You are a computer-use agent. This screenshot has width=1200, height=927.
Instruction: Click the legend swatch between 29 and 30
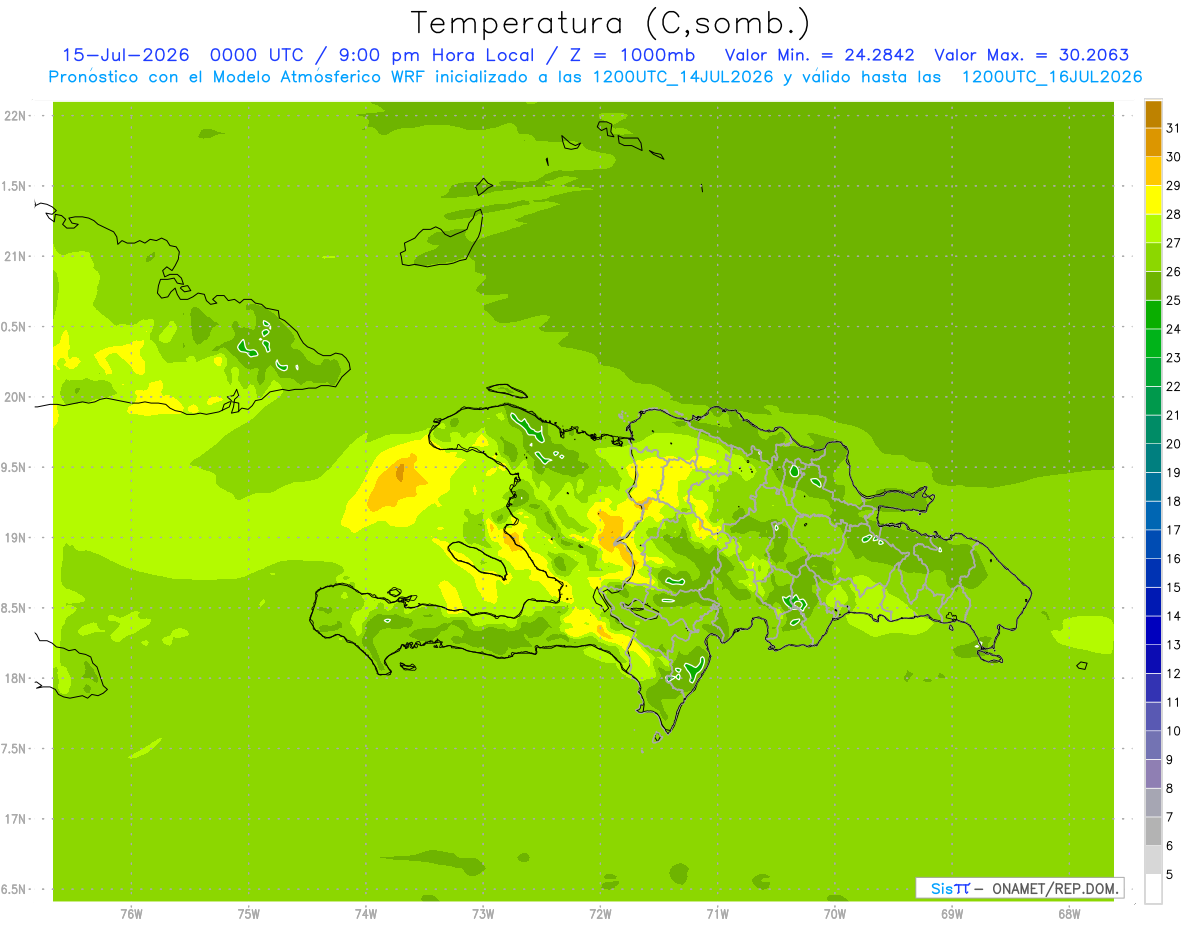tap(1153, 171)
